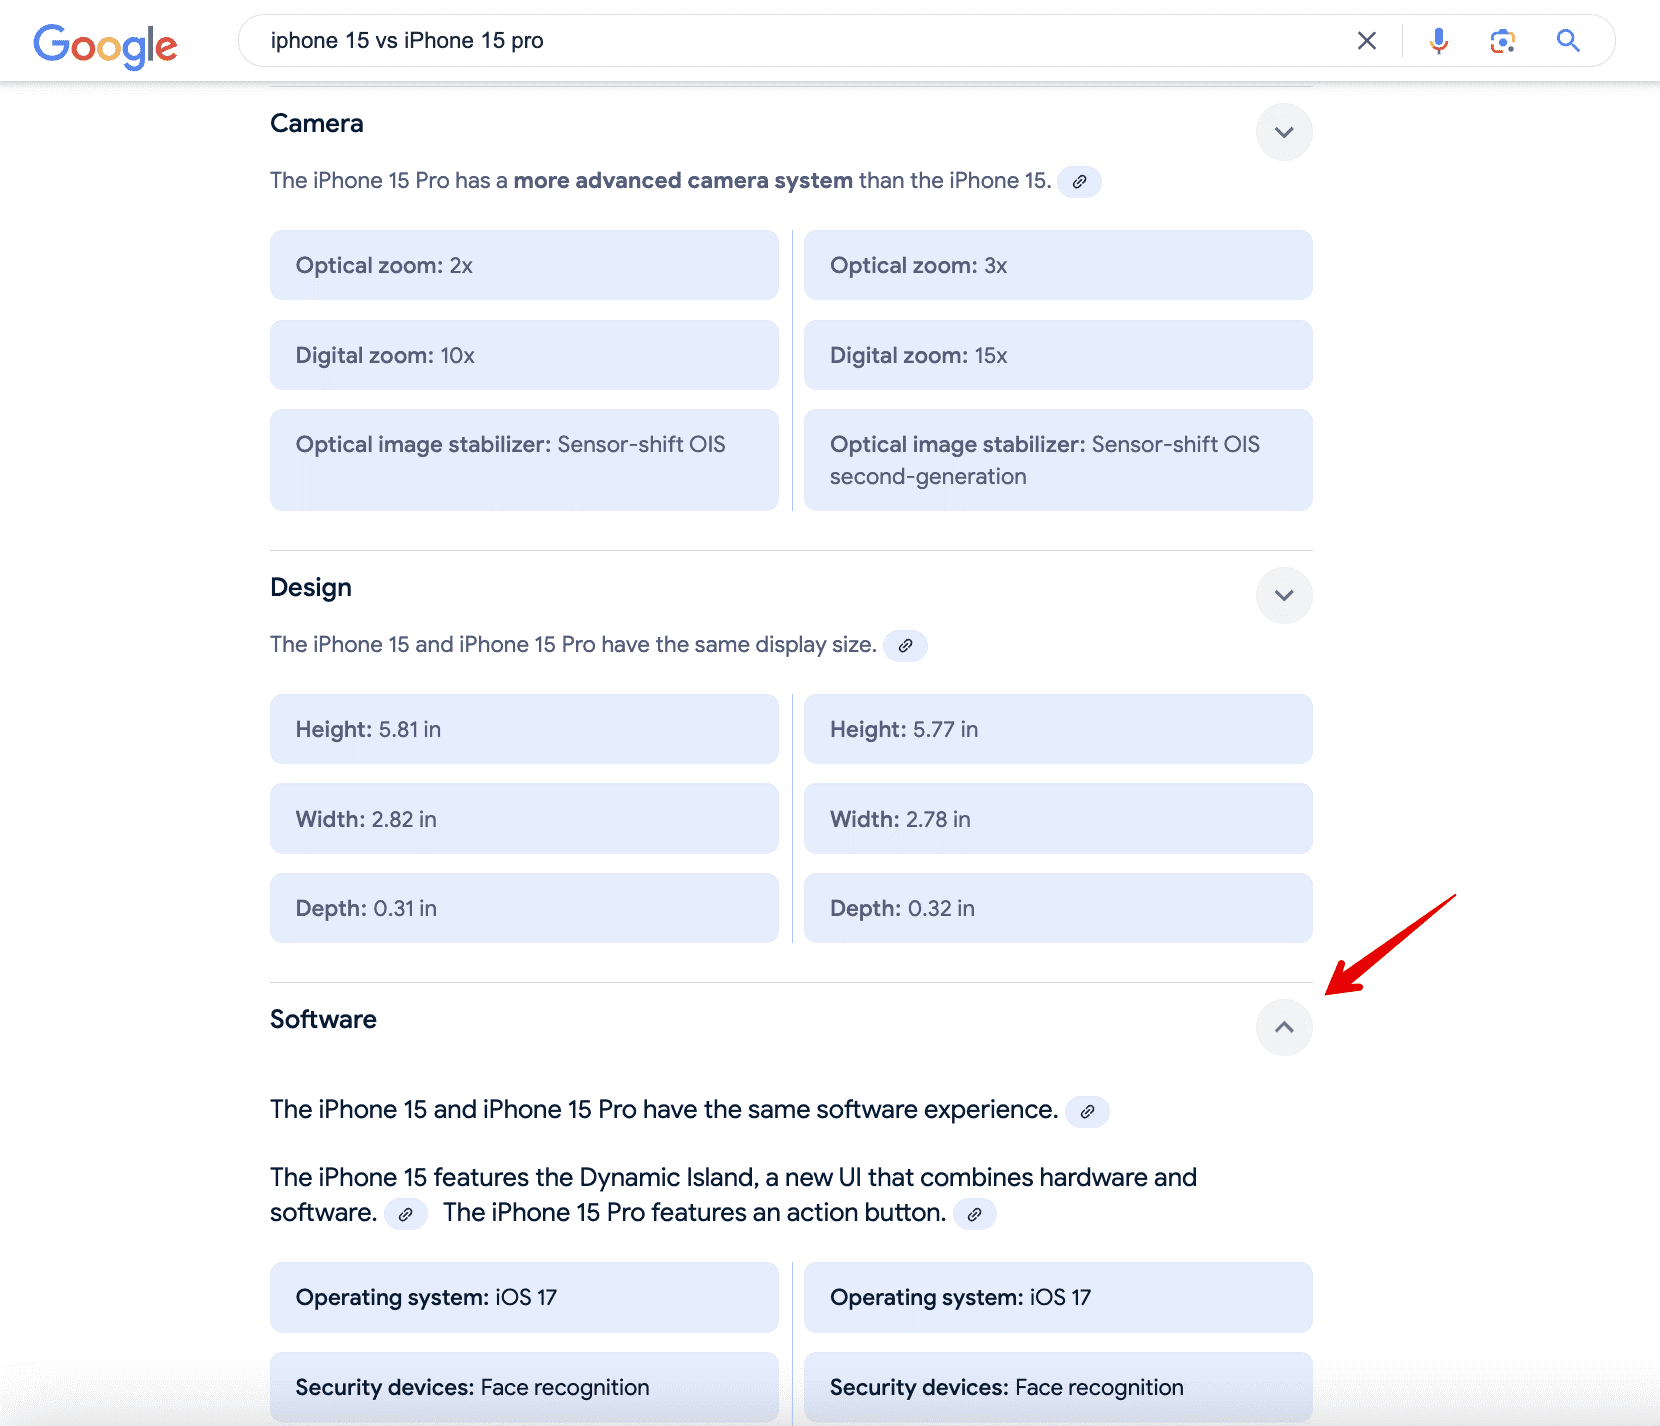The image size is (1660, 1426).
Task: Expand the Design section chevron
Action: [1284, 595]
